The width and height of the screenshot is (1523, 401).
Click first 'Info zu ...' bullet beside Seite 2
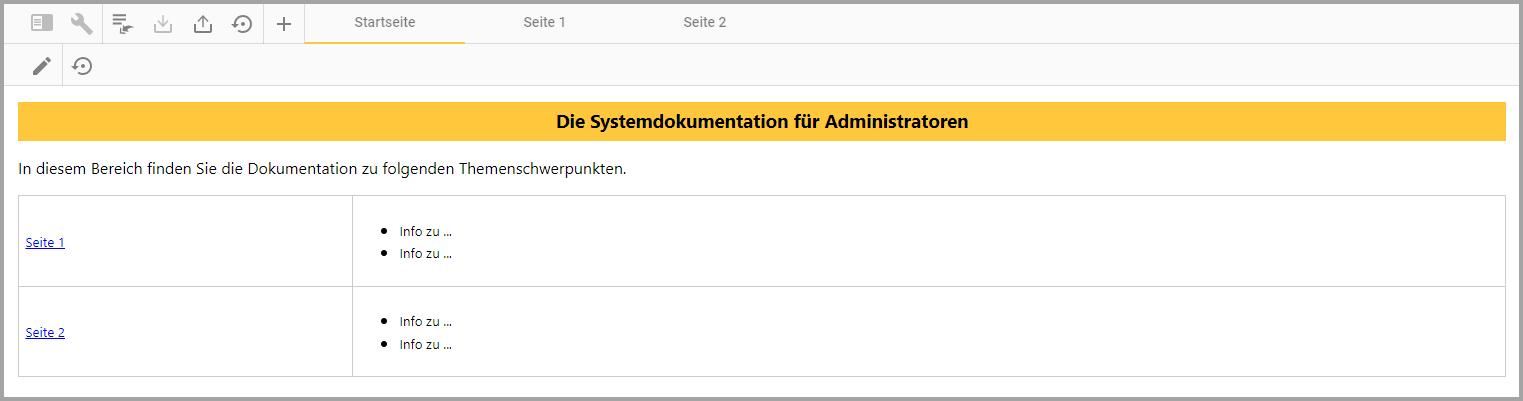[425, 321]
